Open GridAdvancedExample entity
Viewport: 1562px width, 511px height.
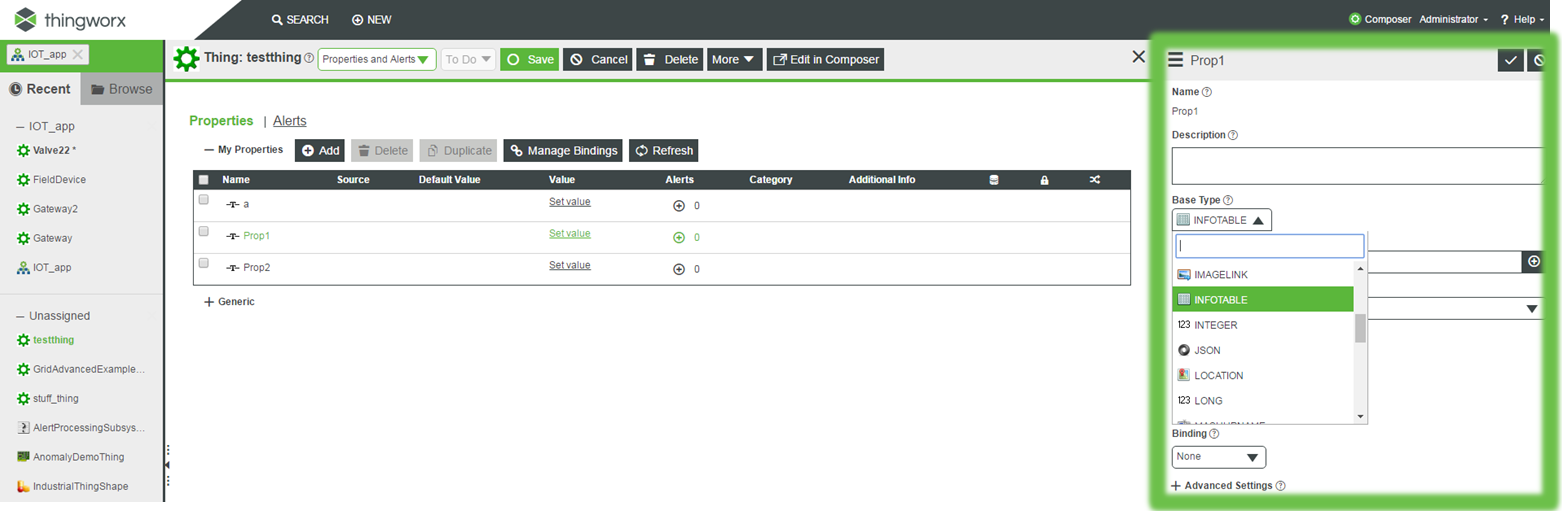coord(81,369)
